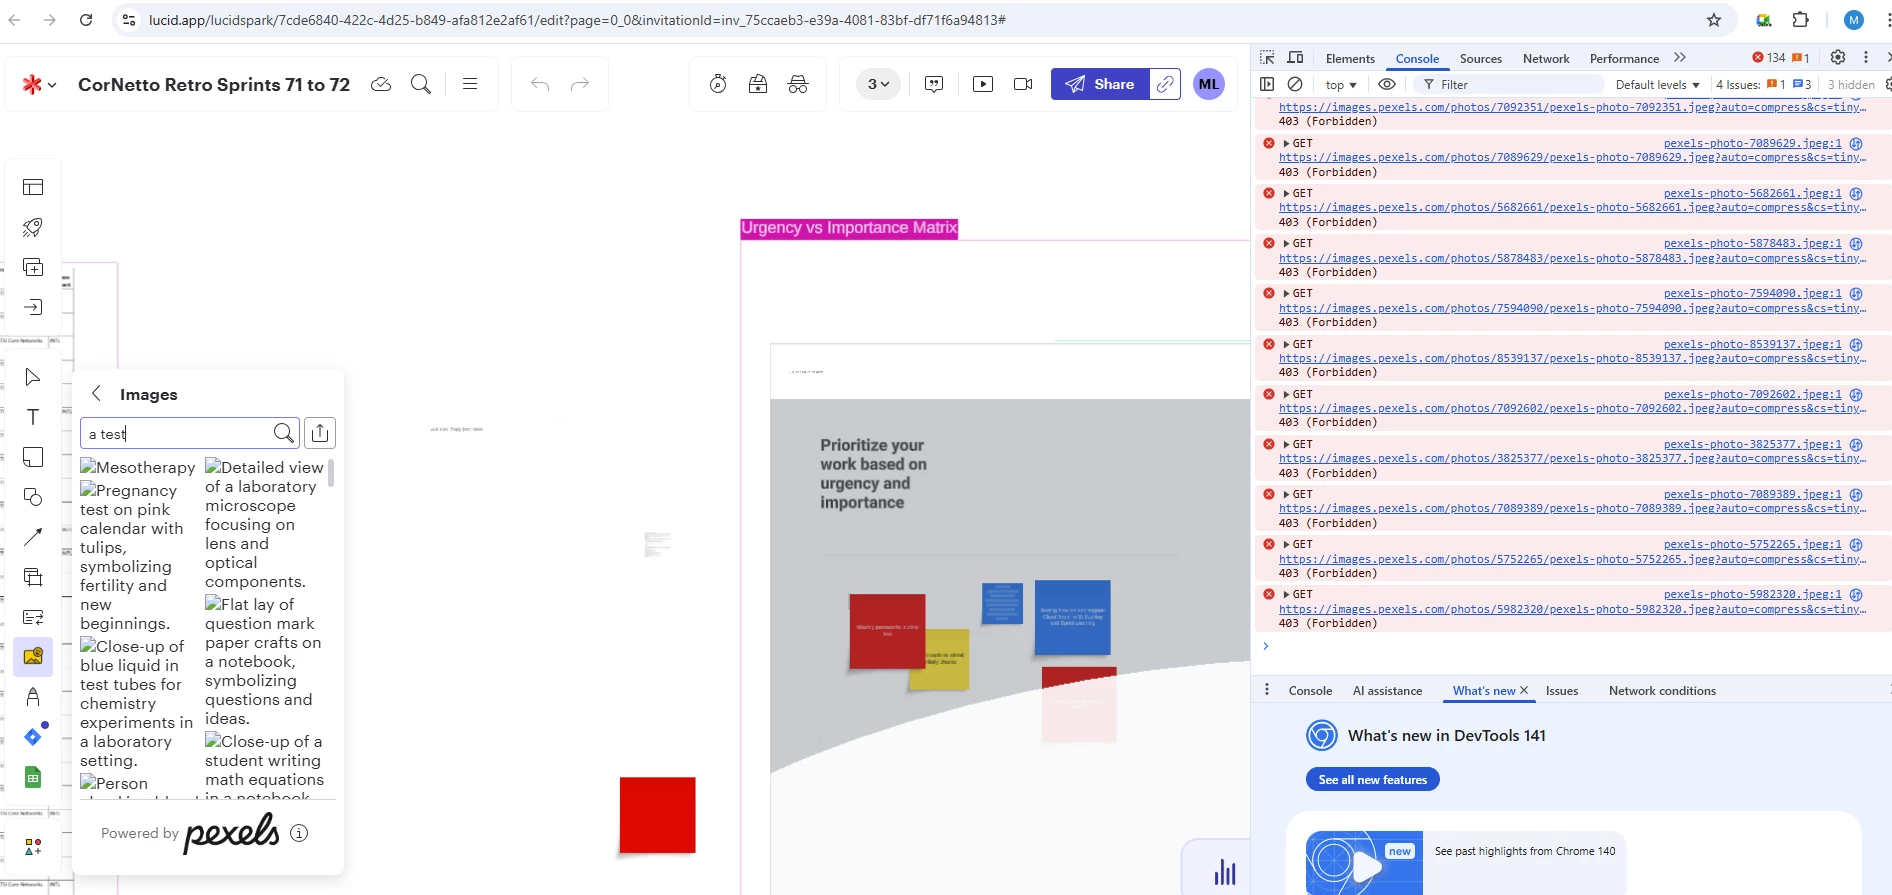The width and height of the screenshot is (1892, 895).
Task: Select the sticky note tool
Action: [x=33, y=457]
